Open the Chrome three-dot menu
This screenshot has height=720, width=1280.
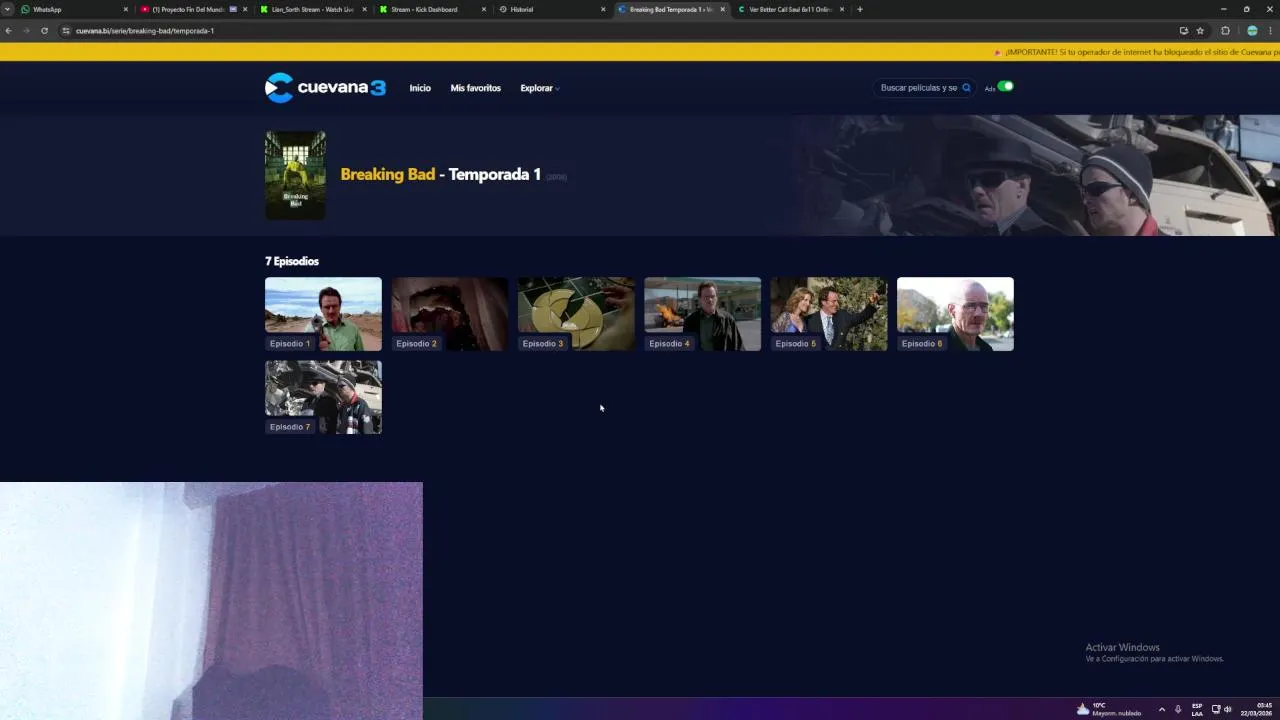pos(1270,30)
